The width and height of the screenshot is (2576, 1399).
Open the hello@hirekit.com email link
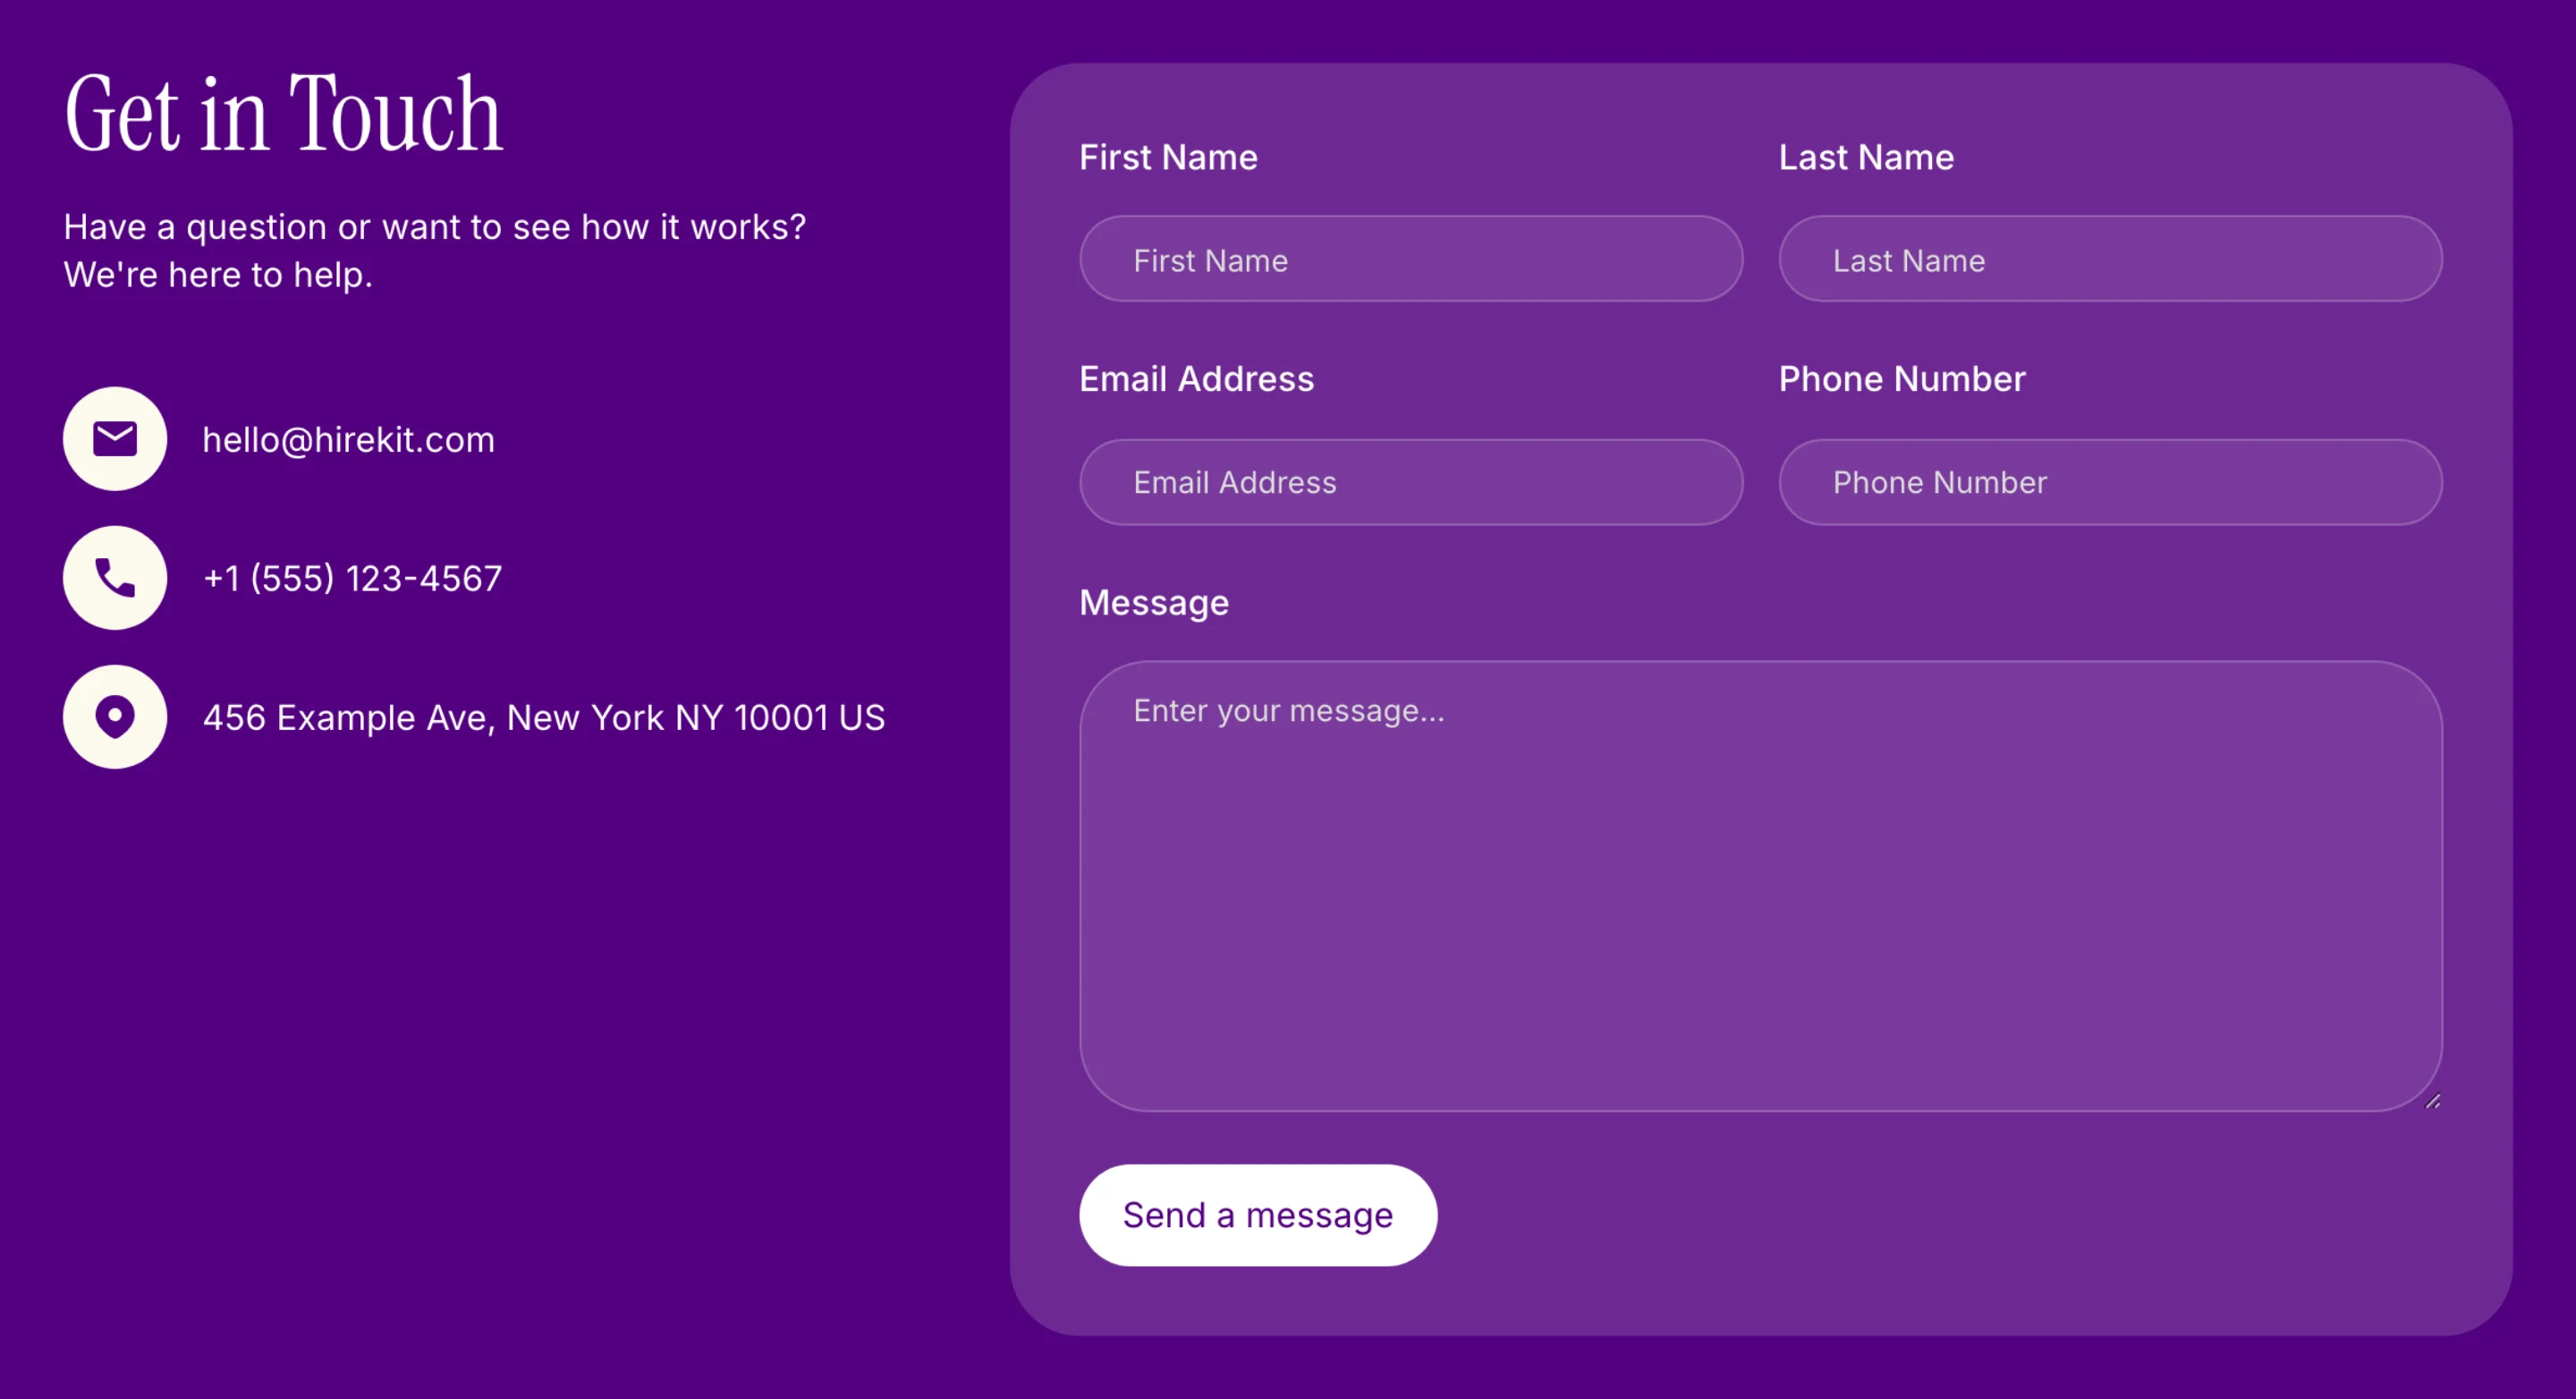click(x=348, y=440)
